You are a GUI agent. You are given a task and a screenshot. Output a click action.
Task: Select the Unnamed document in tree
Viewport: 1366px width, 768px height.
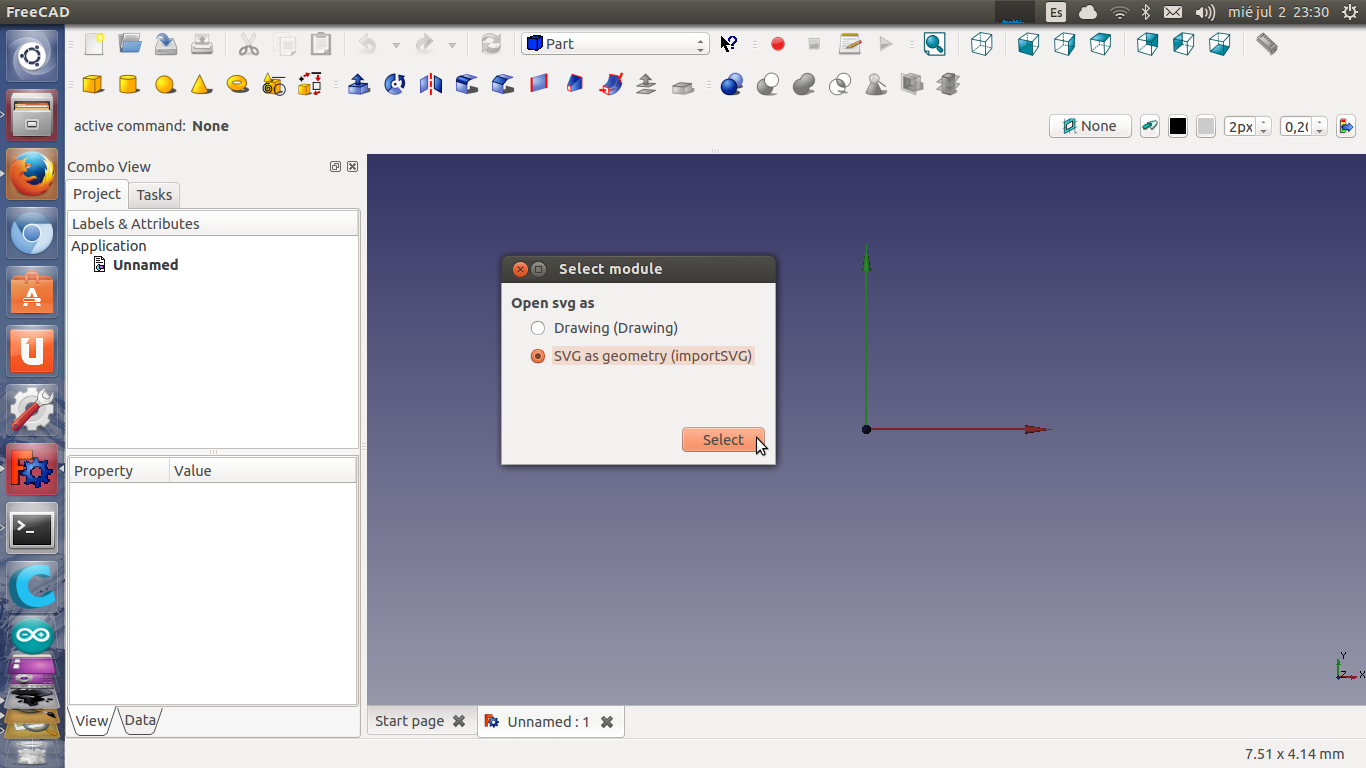click(x=145, y=265)
